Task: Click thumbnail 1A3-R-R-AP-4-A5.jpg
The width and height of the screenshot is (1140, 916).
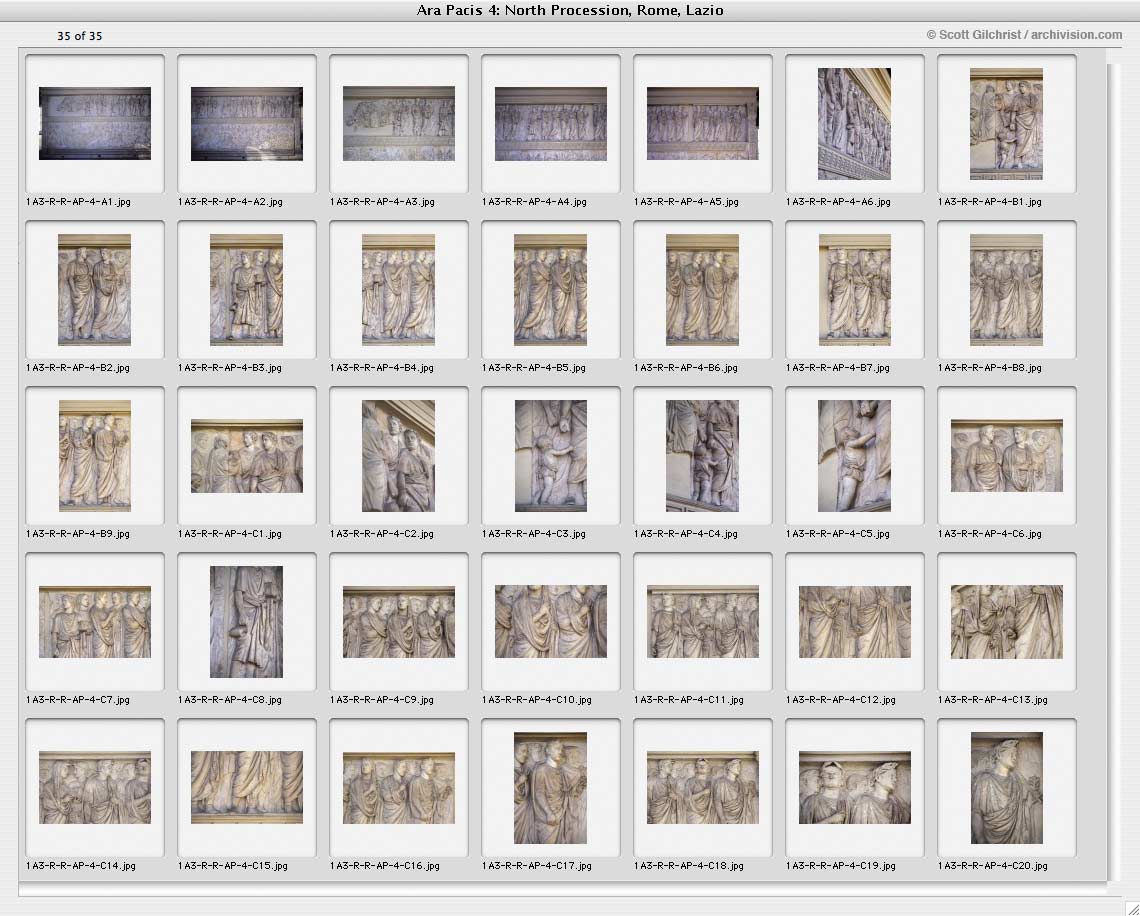Action: tap(702, 124)
